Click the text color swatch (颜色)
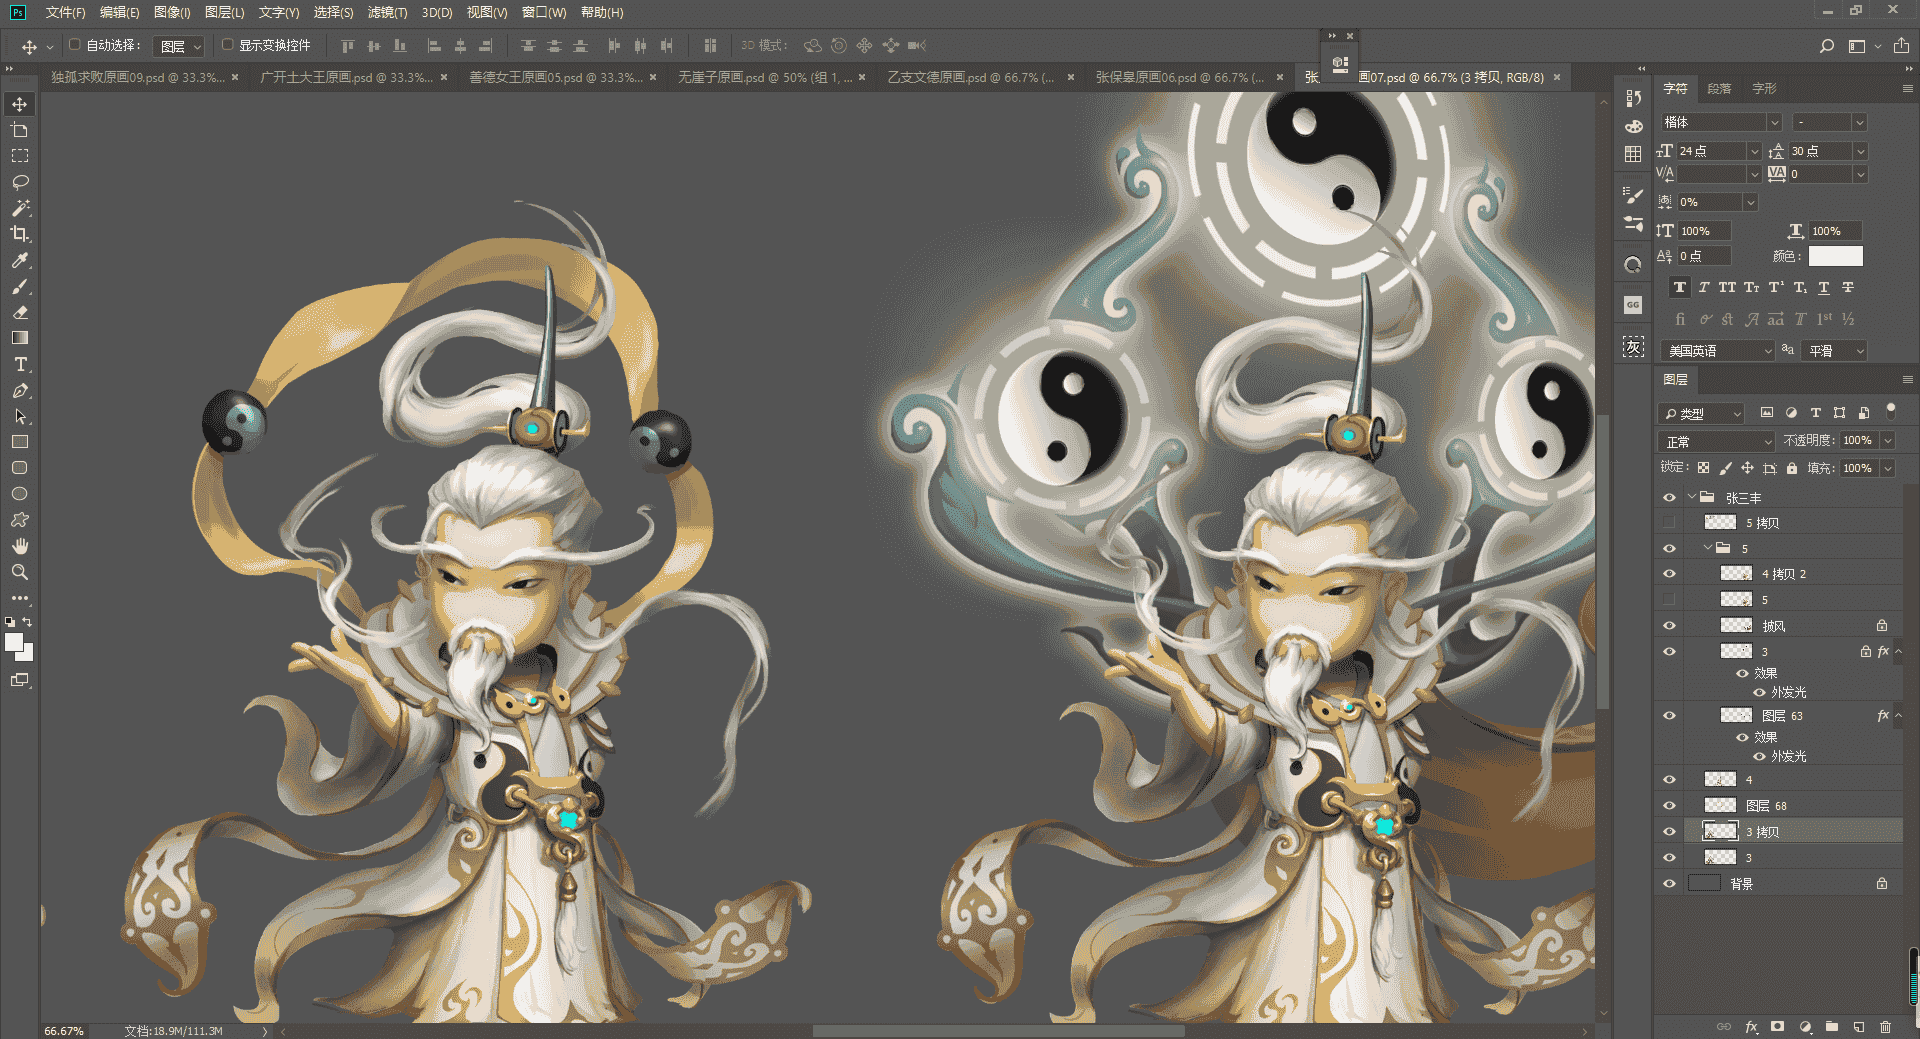 point(1835,256)
